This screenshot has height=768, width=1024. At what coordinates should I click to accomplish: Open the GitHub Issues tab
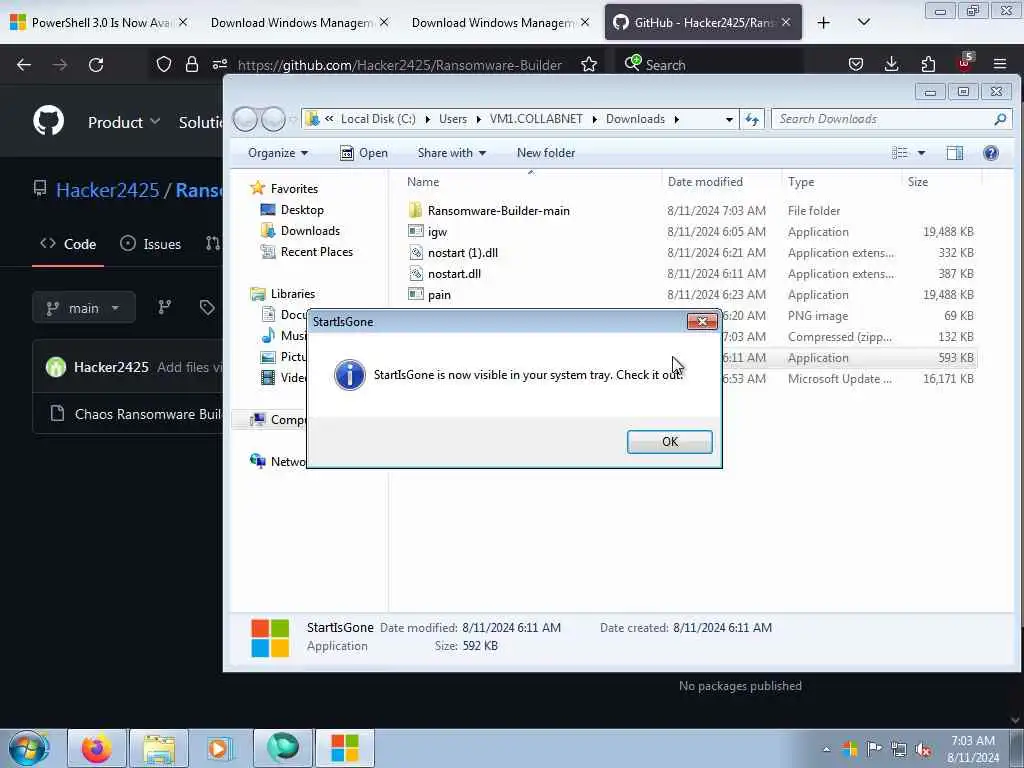[x=151, y=244]
